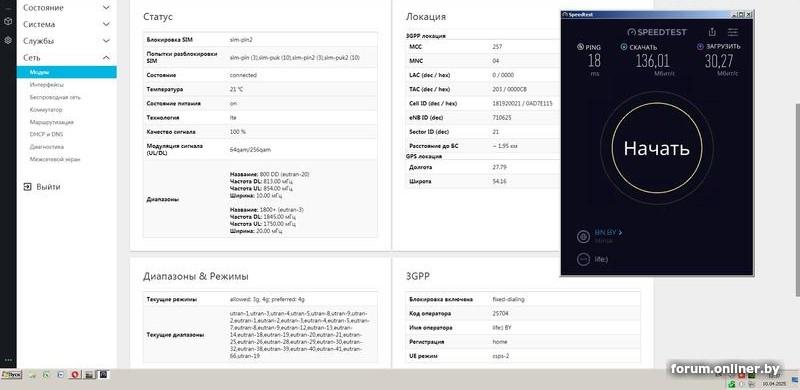
Task: Click the MCC value 257
Action: pyautogui.click(x=497, y=46)
